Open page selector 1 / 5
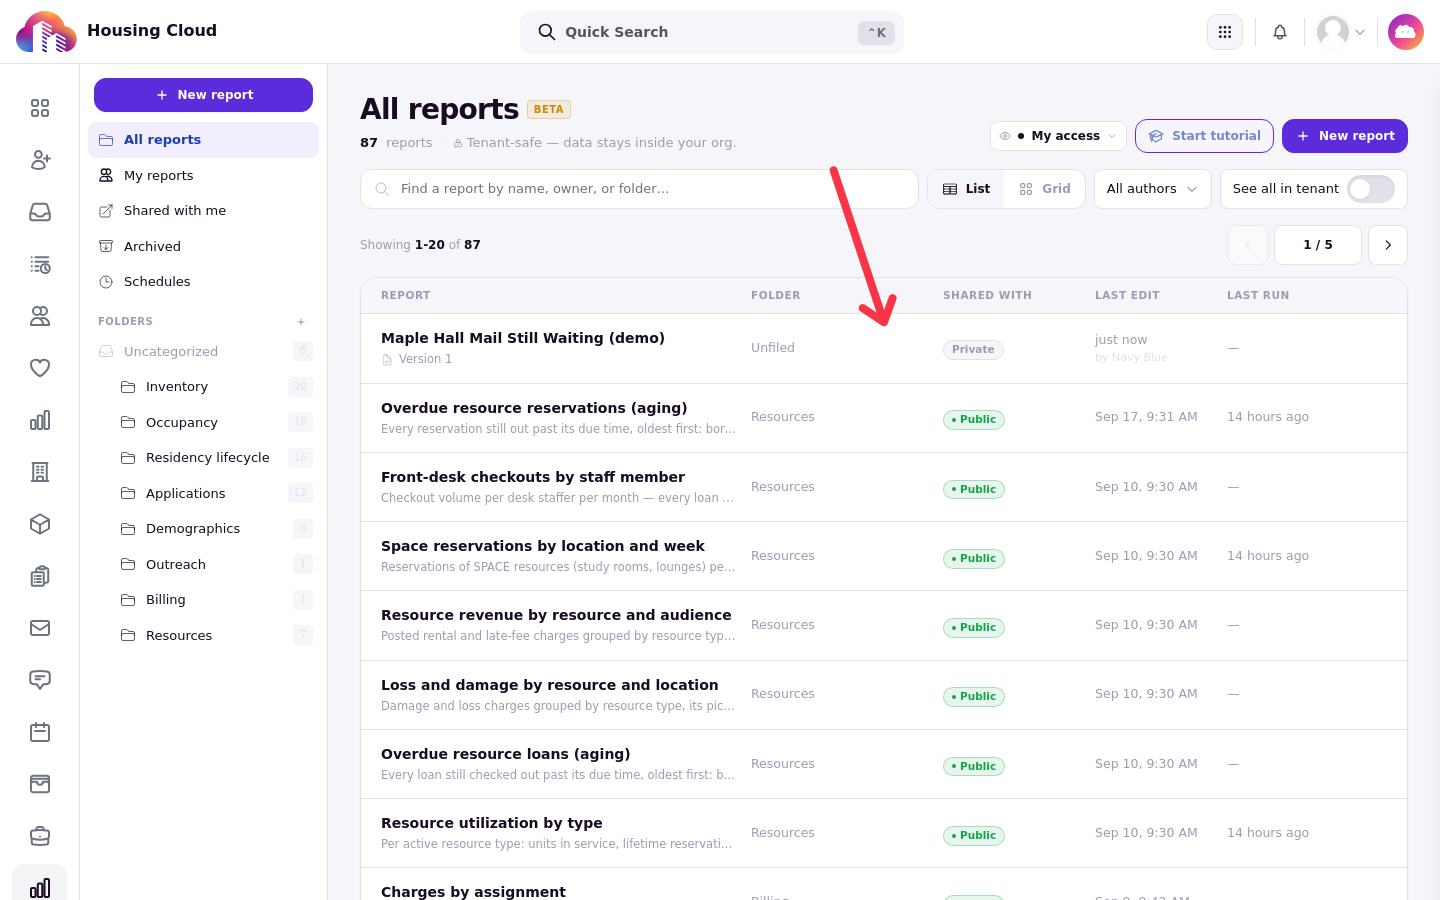This screenshot has width=1440, height=900. tap(1318, 245)
